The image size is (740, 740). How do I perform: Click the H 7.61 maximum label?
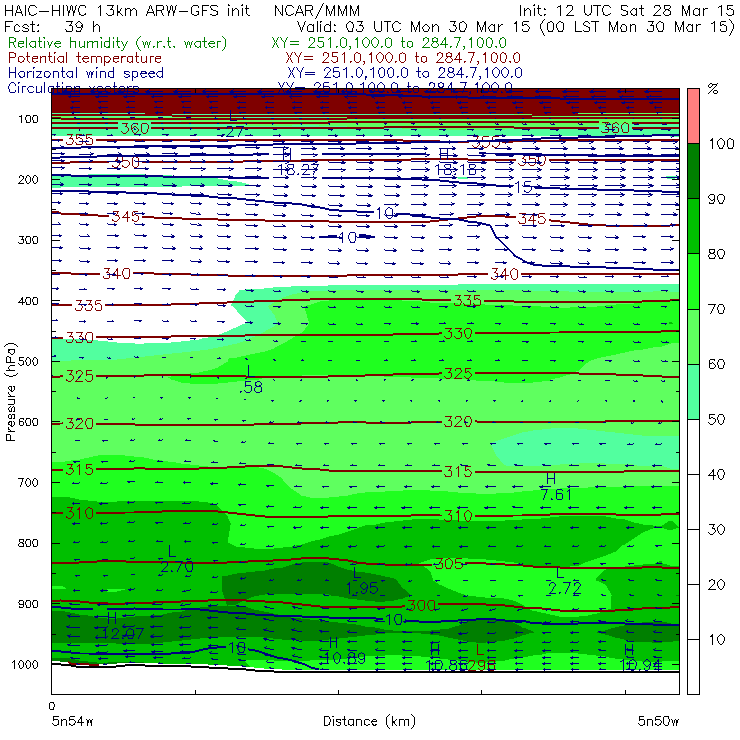(x=556, y=487)
